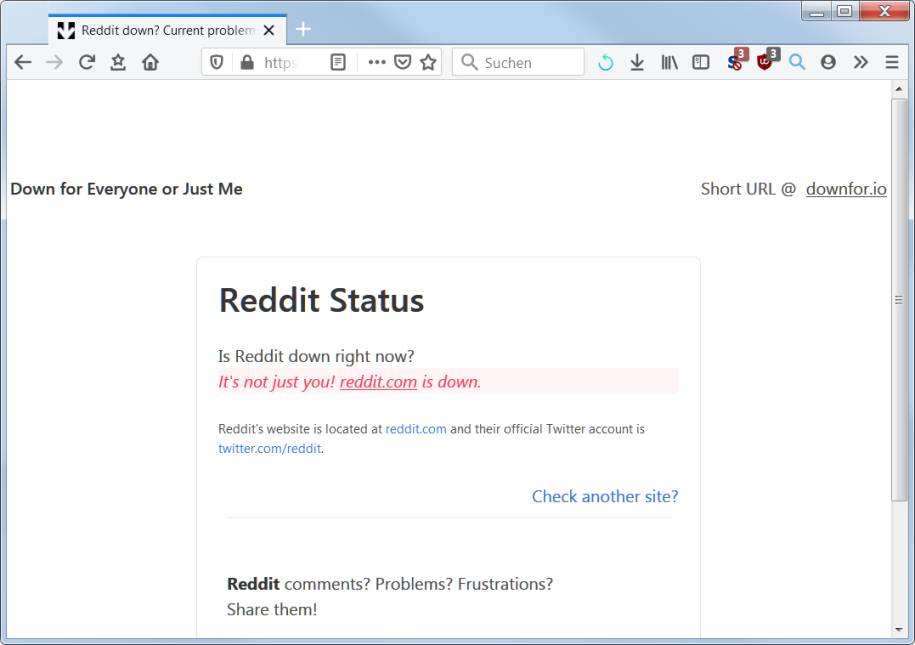The width and height of the screenshot is (915, 645).
Task: Close the Reddit down? tab
Action: [x=269, y=30]
